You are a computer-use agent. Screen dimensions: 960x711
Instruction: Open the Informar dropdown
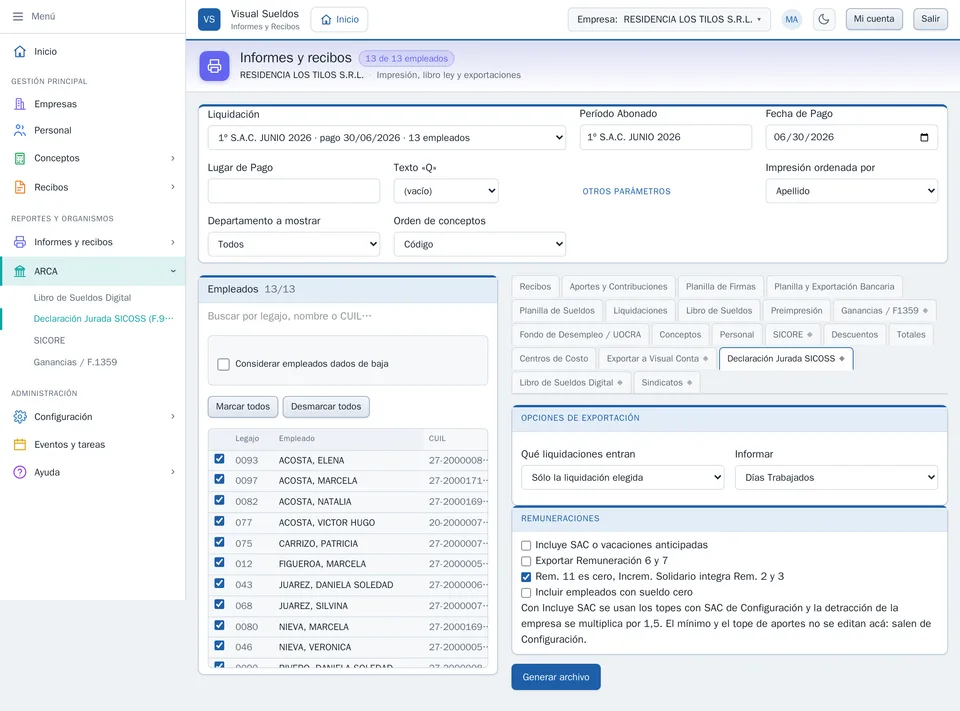pos(836,478)
